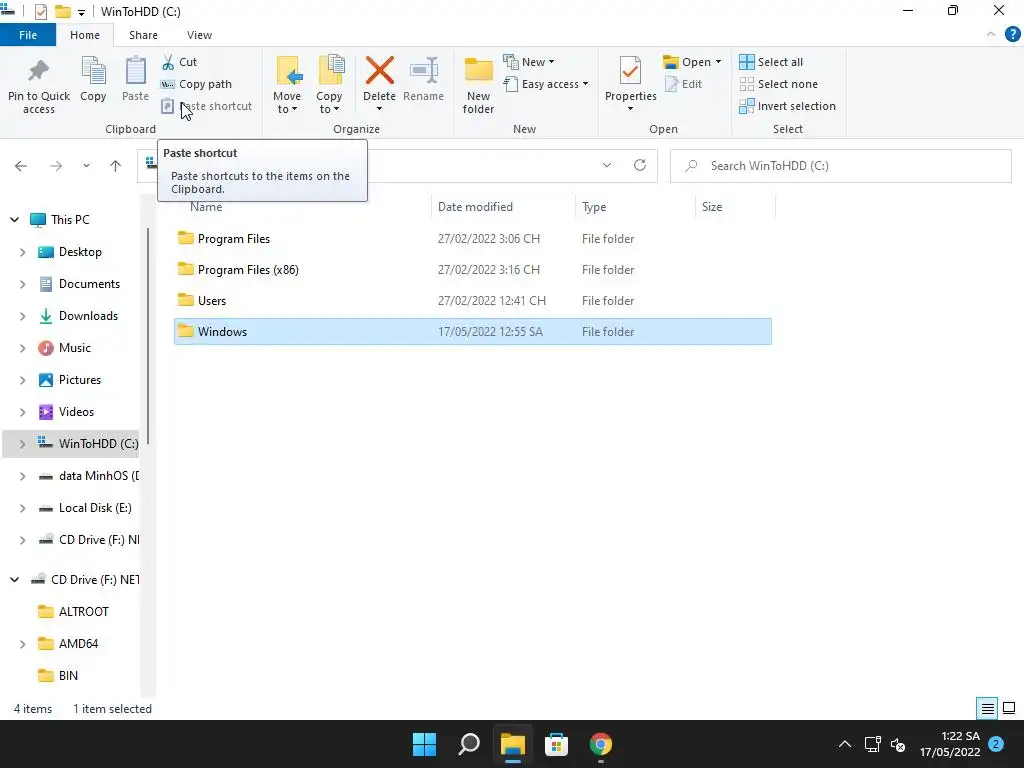Click Select all
1024x768 pixels.
pyautogui.click(x=771, y=62)
